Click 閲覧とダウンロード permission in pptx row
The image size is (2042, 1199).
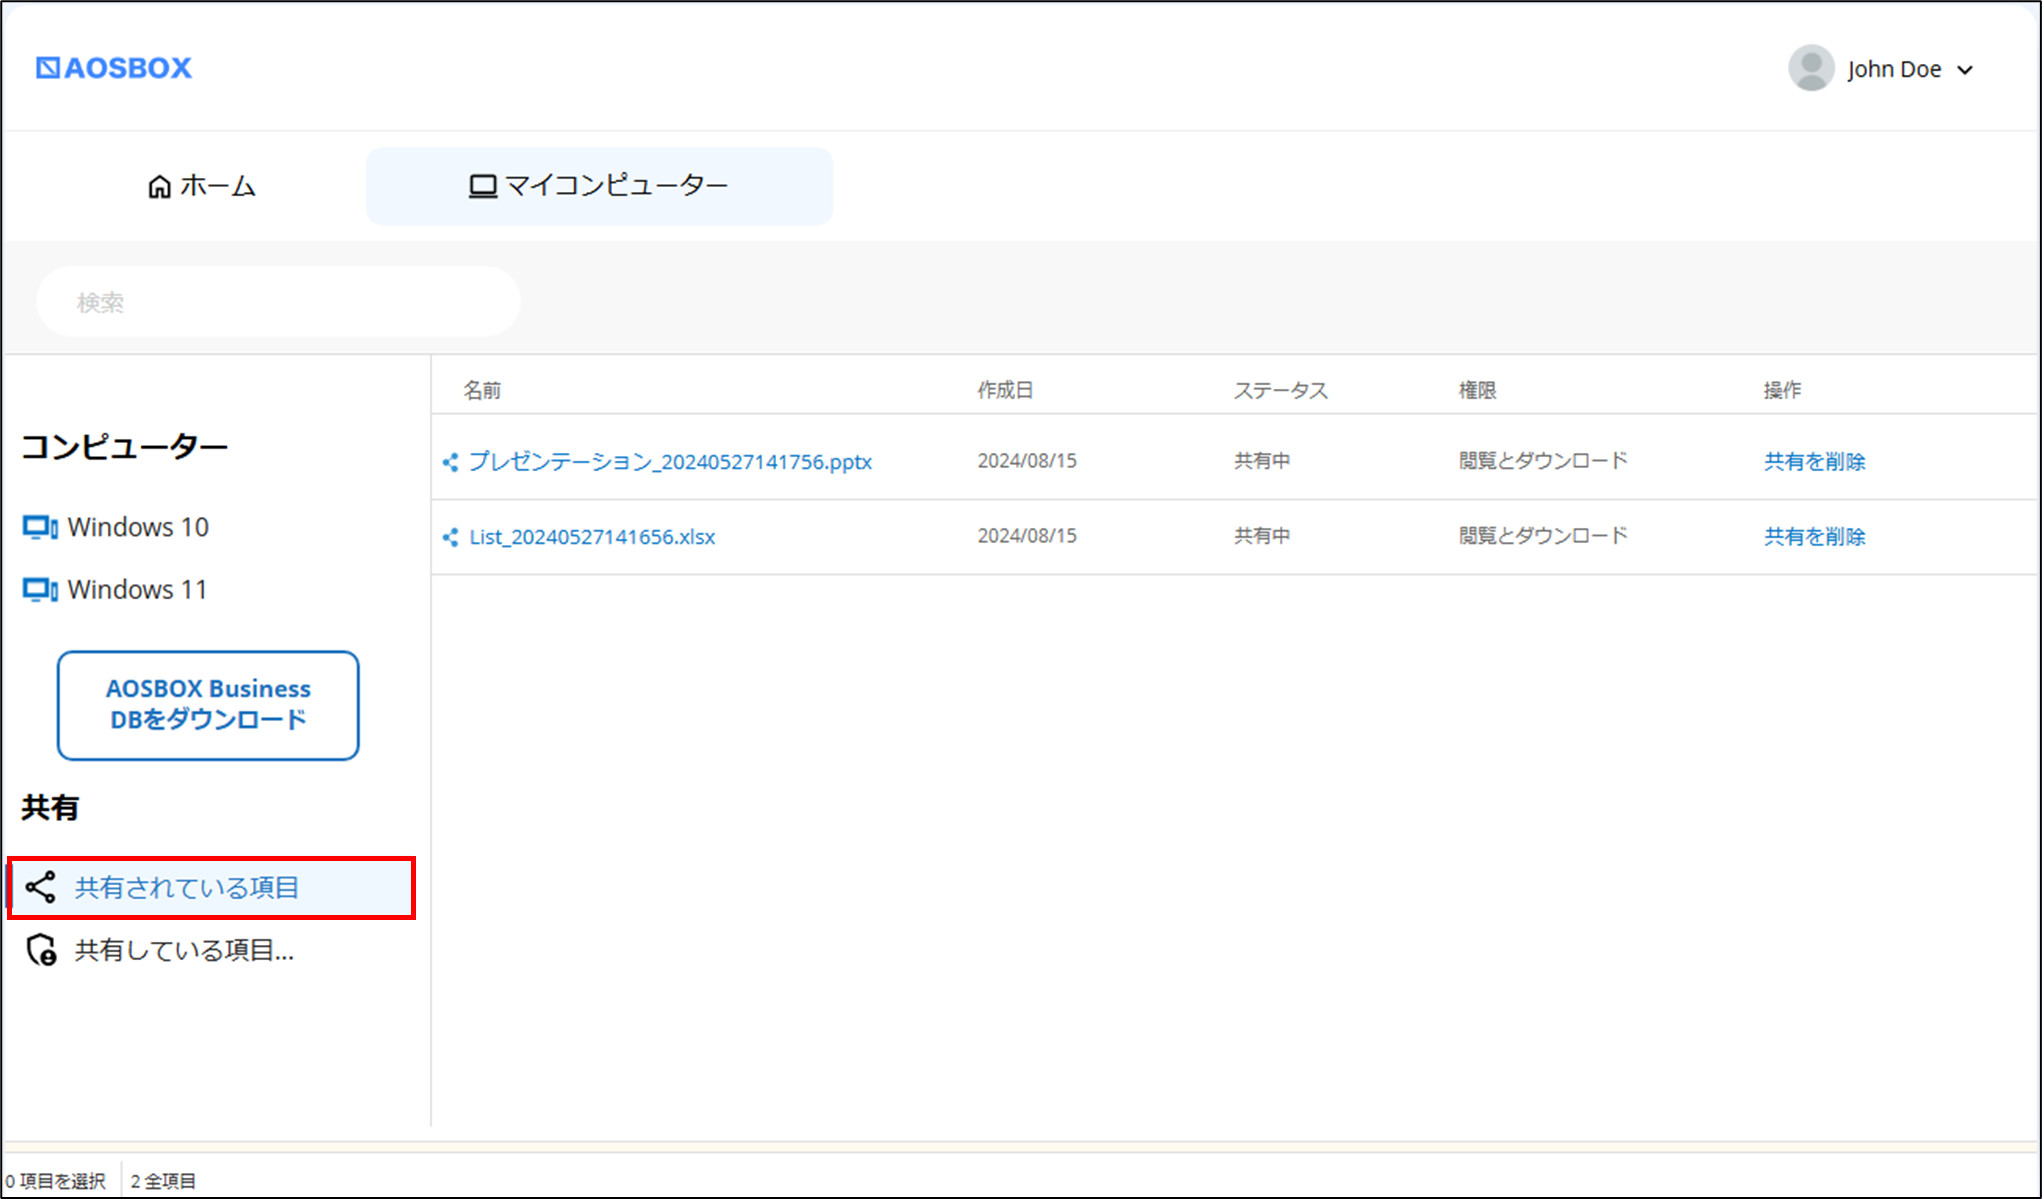(x=1543, y=461)
